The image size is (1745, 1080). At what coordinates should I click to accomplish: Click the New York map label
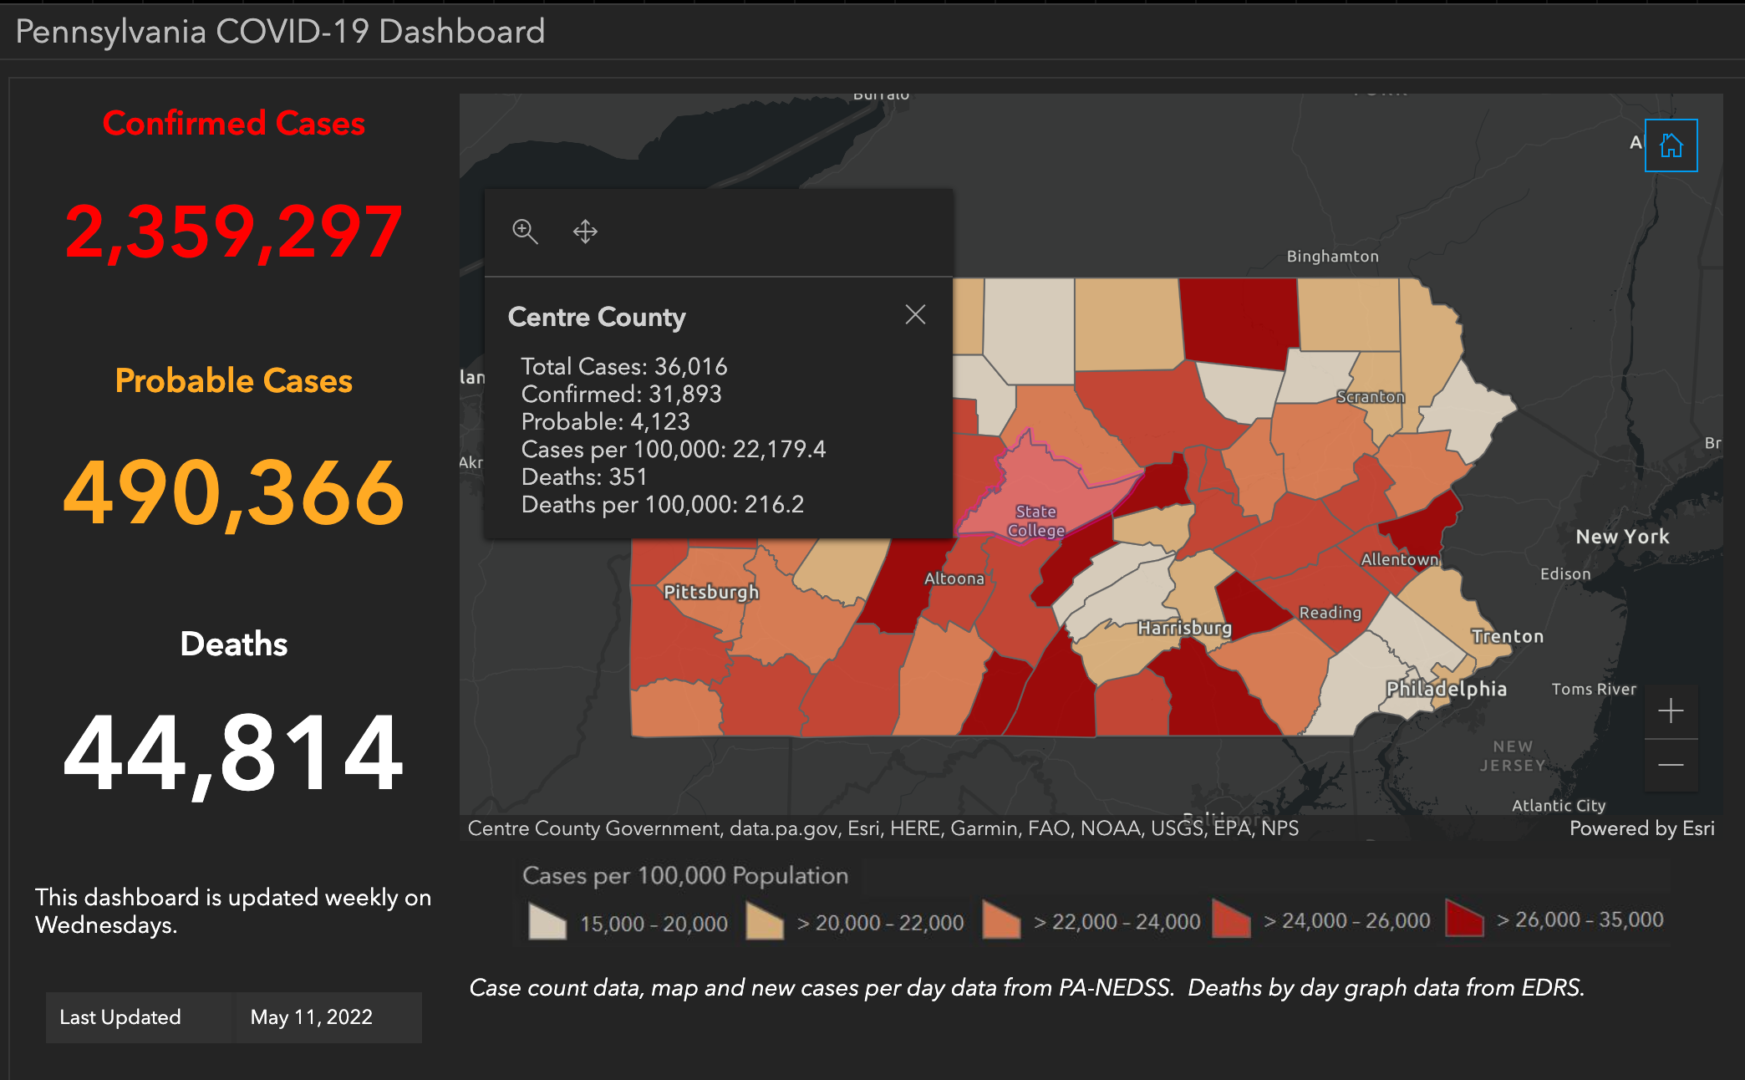[x=1622, y=536]
